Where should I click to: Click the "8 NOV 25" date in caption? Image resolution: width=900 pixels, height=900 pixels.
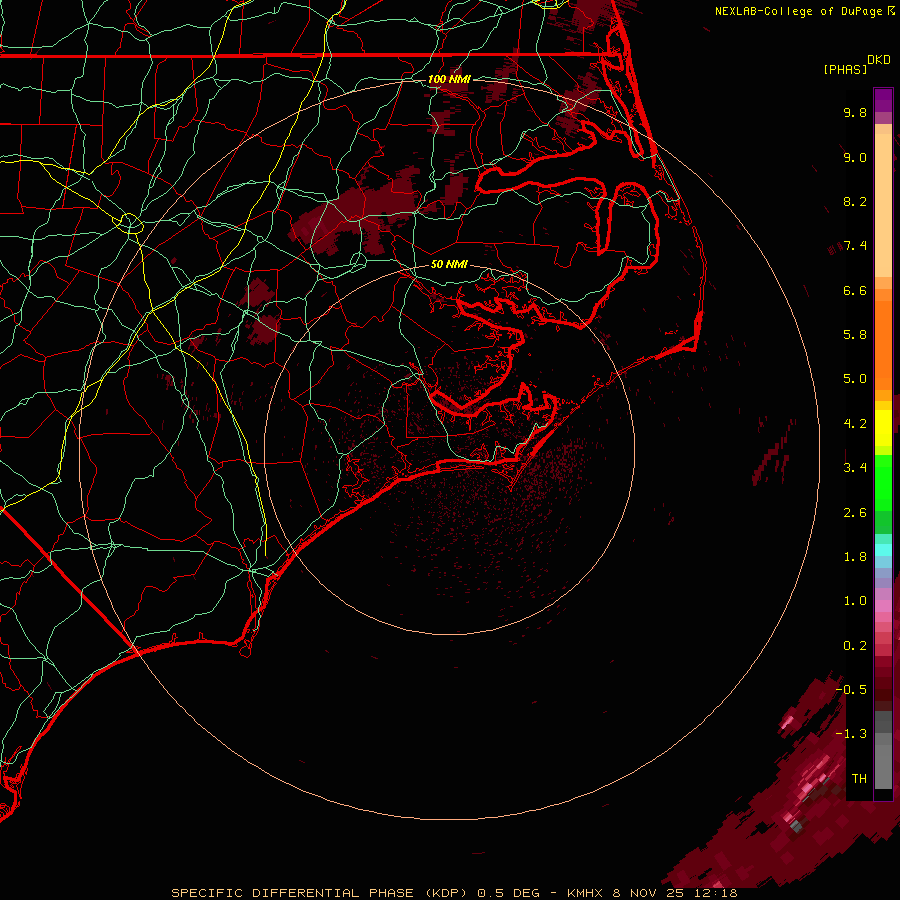pos(648,893)
